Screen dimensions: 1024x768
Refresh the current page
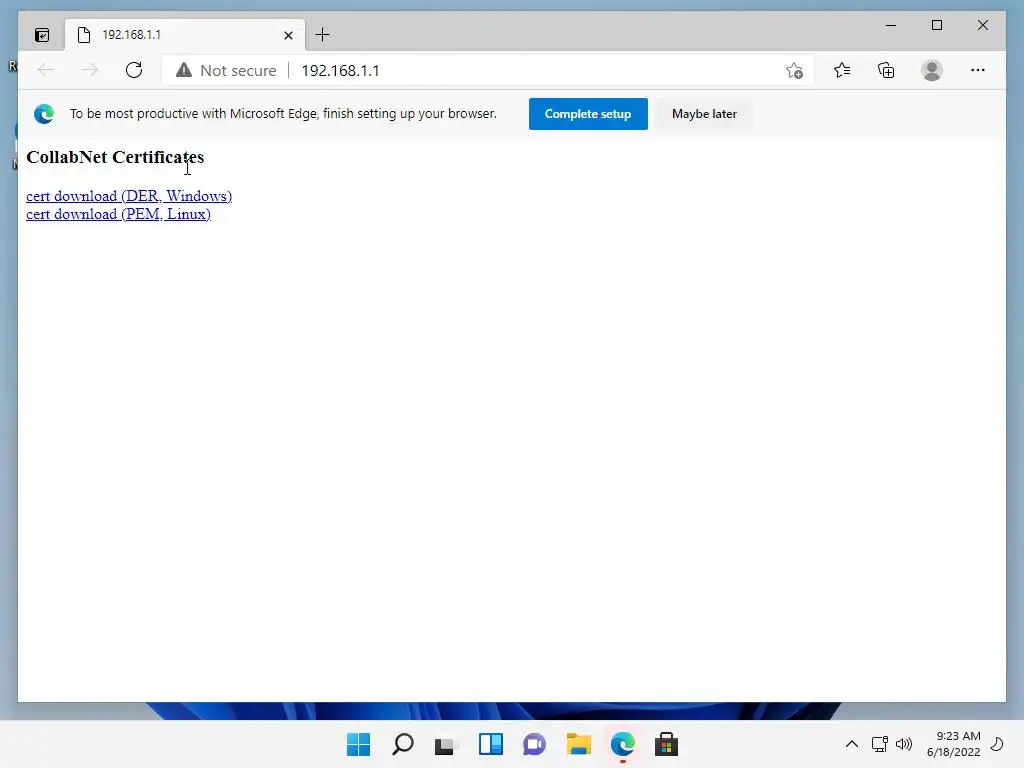click(134, 70)
